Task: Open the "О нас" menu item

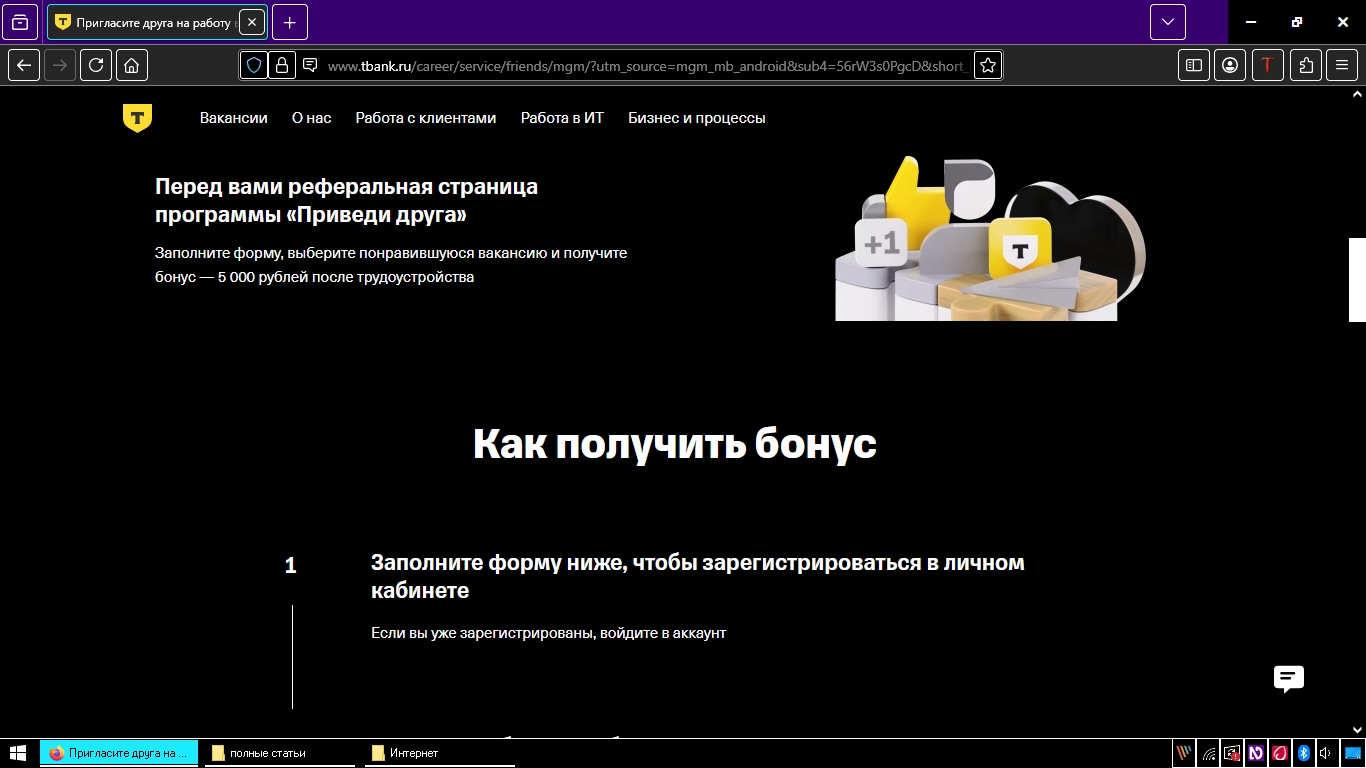Action: click(311, 118)
